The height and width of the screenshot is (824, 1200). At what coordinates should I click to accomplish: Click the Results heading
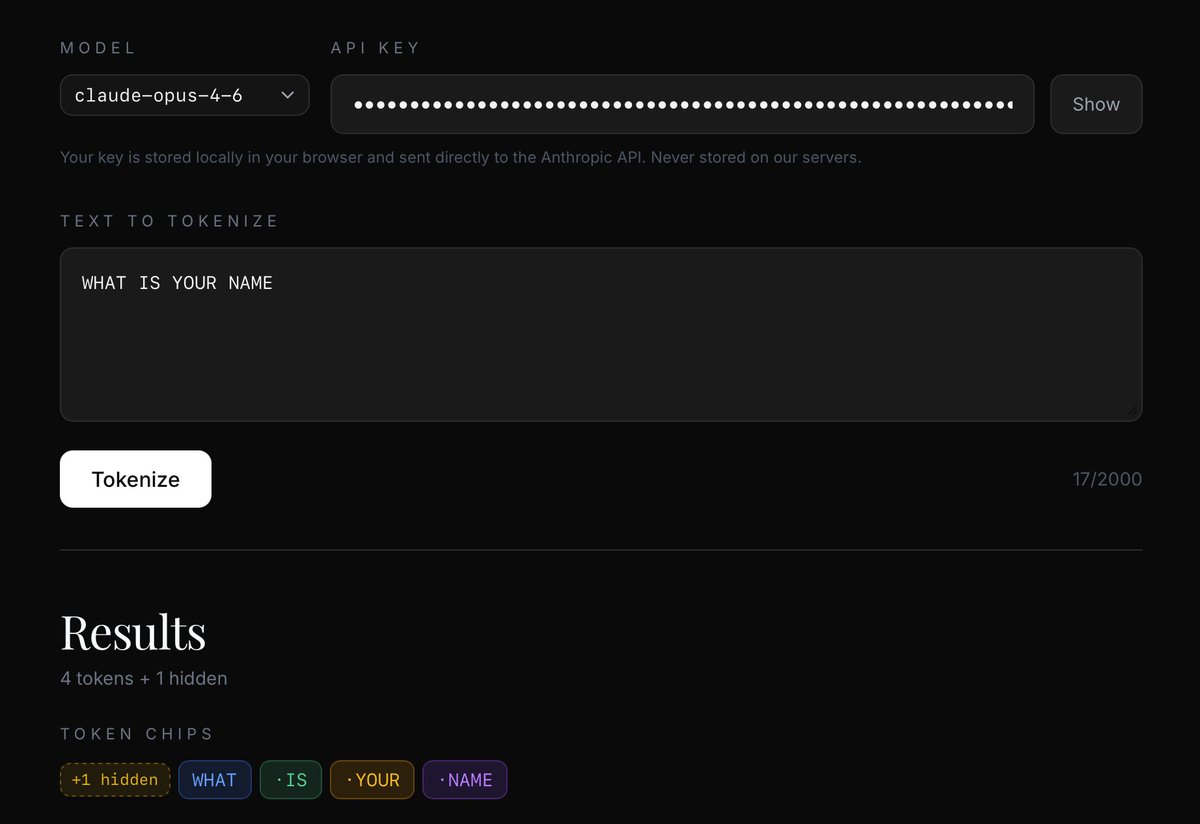point(133,632)
